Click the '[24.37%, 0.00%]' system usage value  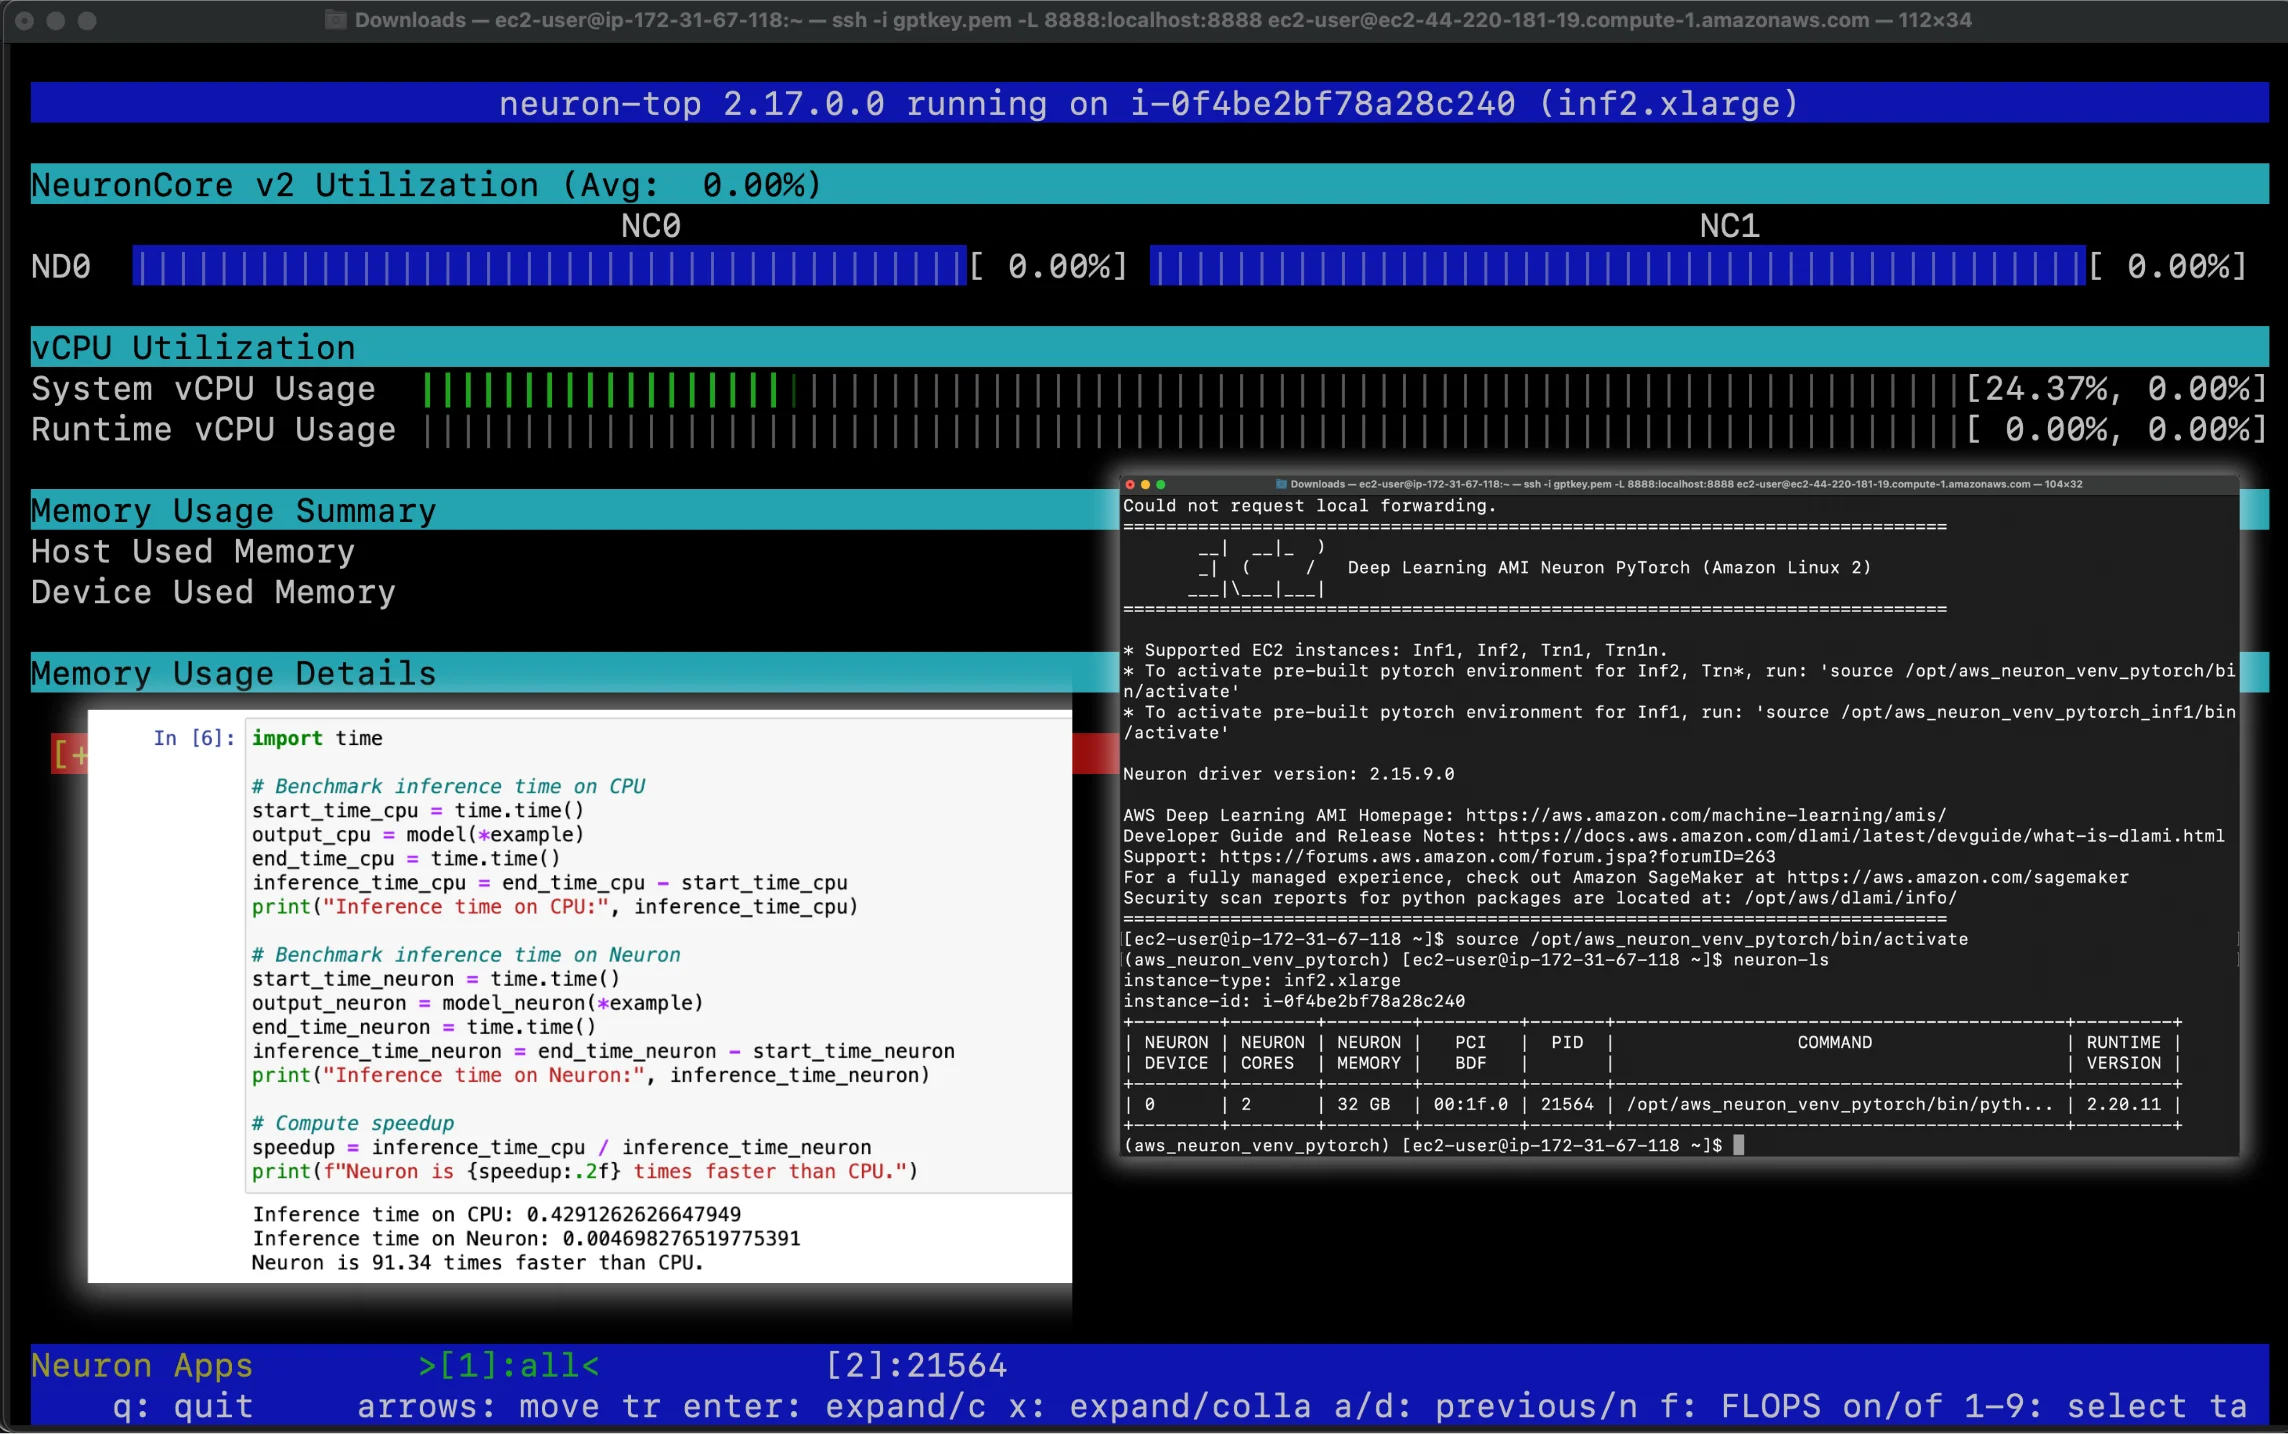2115,389
